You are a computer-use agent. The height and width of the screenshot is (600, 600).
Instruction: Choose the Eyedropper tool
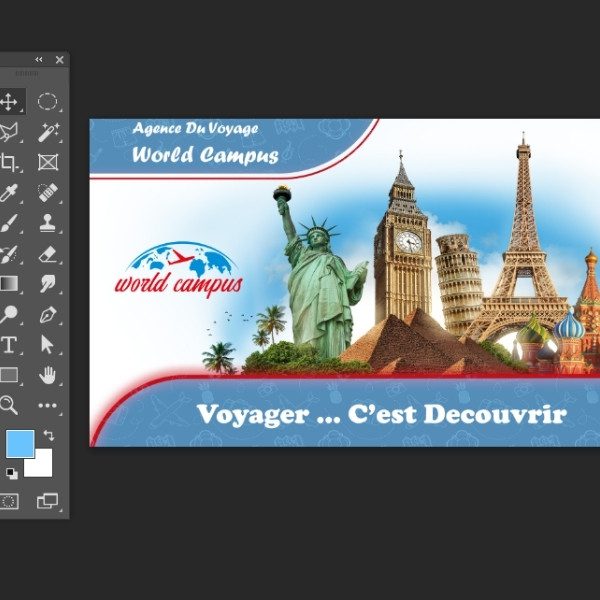click(x=9, y=192)
